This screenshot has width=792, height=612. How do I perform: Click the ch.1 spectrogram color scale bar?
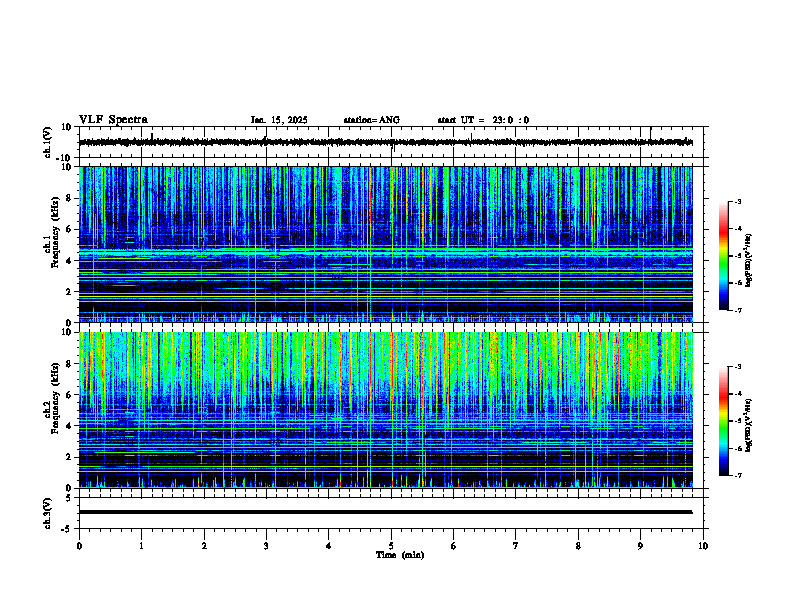click(723, 256)
